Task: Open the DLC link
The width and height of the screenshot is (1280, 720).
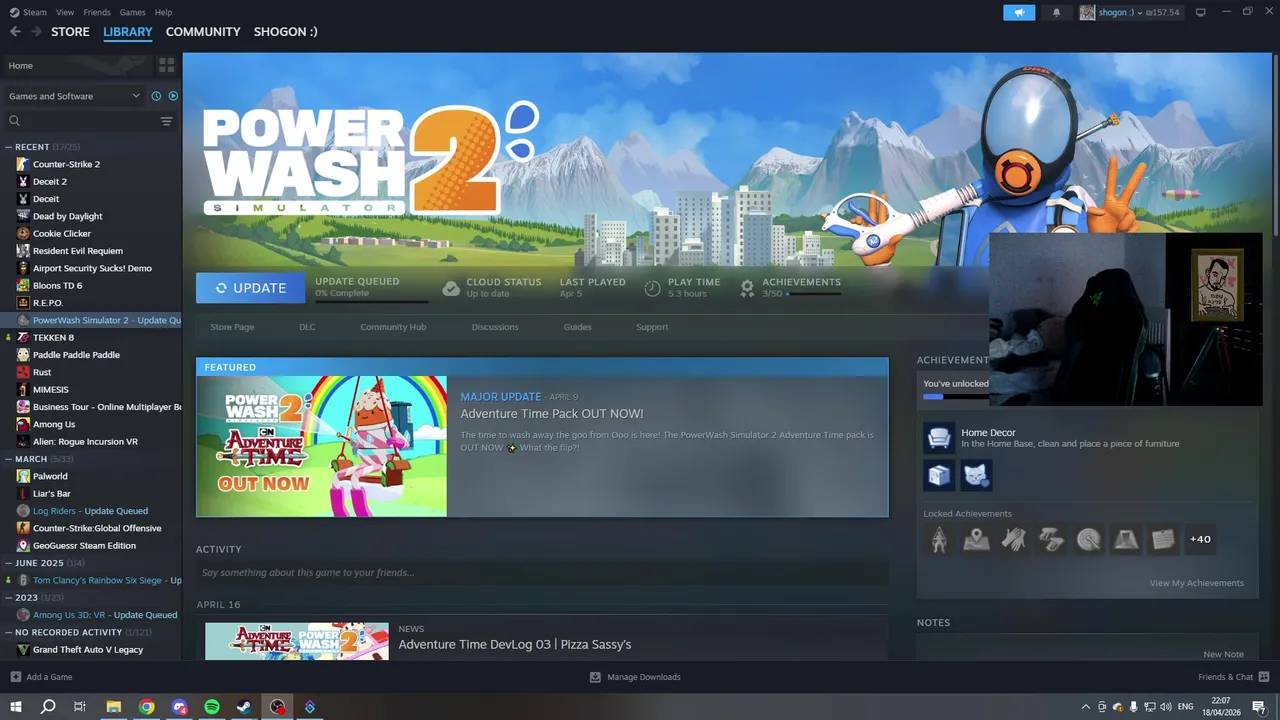Action: (x=307, y=327)
